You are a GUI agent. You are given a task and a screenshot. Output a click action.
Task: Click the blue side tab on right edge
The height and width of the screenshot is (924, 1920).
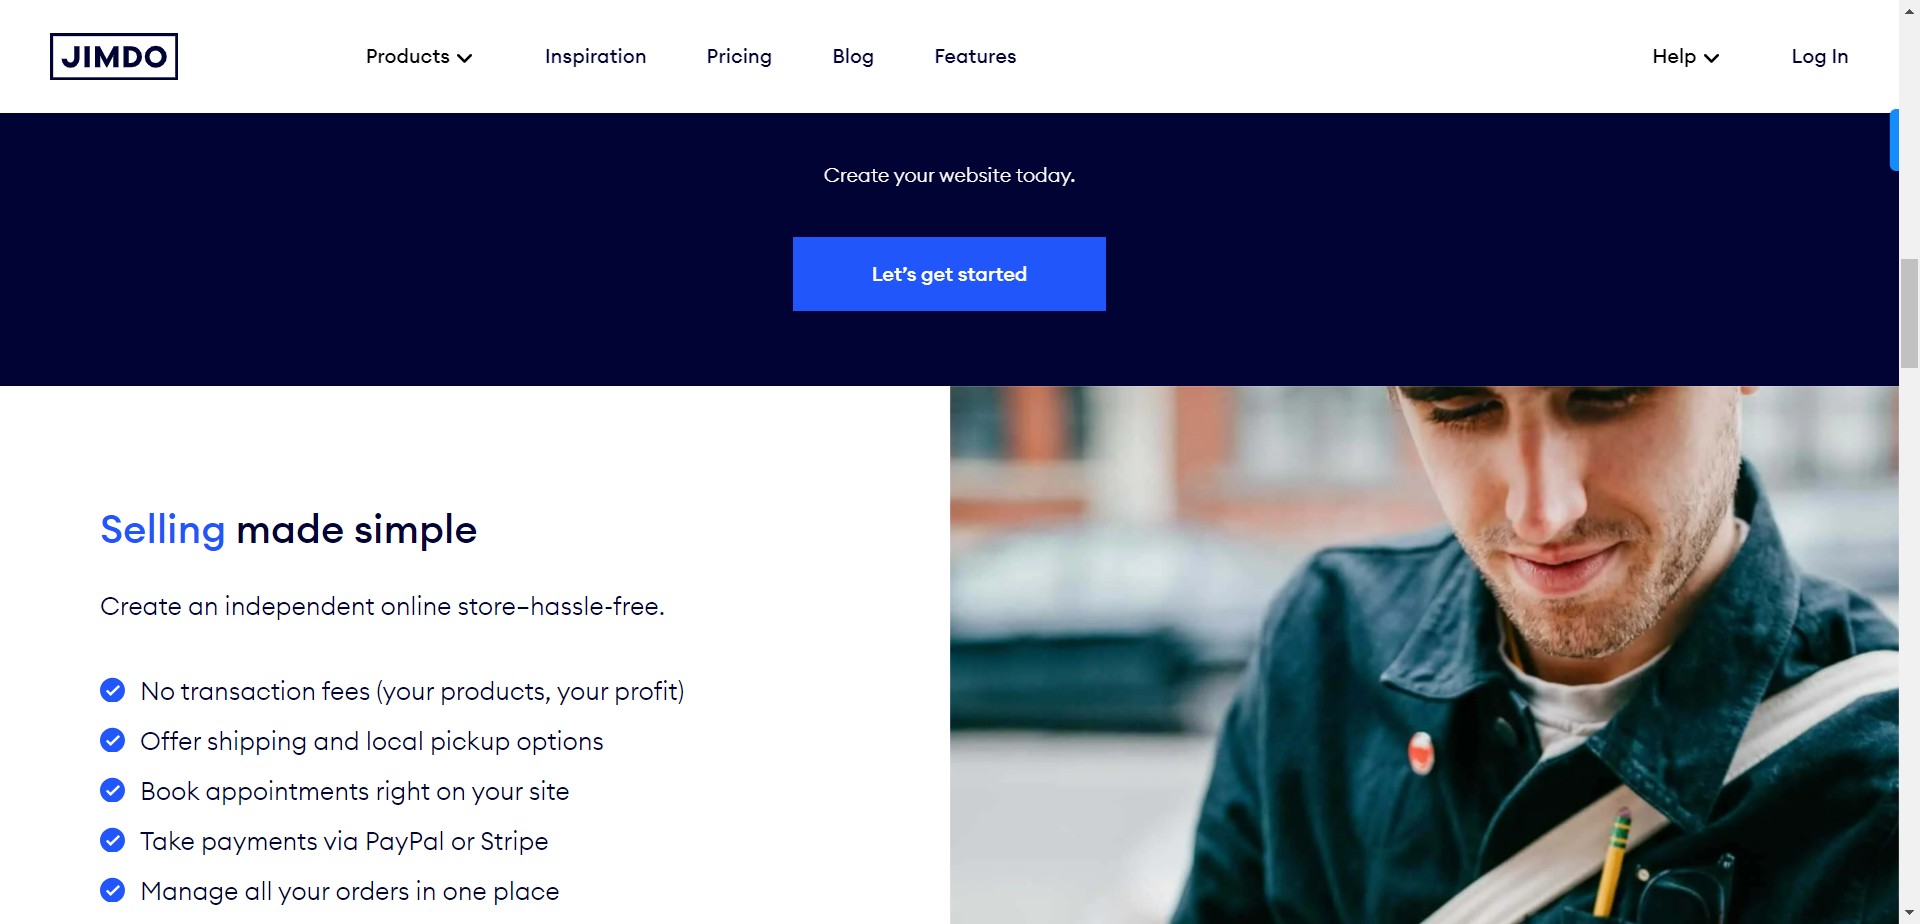click(x=1894, y=140)
